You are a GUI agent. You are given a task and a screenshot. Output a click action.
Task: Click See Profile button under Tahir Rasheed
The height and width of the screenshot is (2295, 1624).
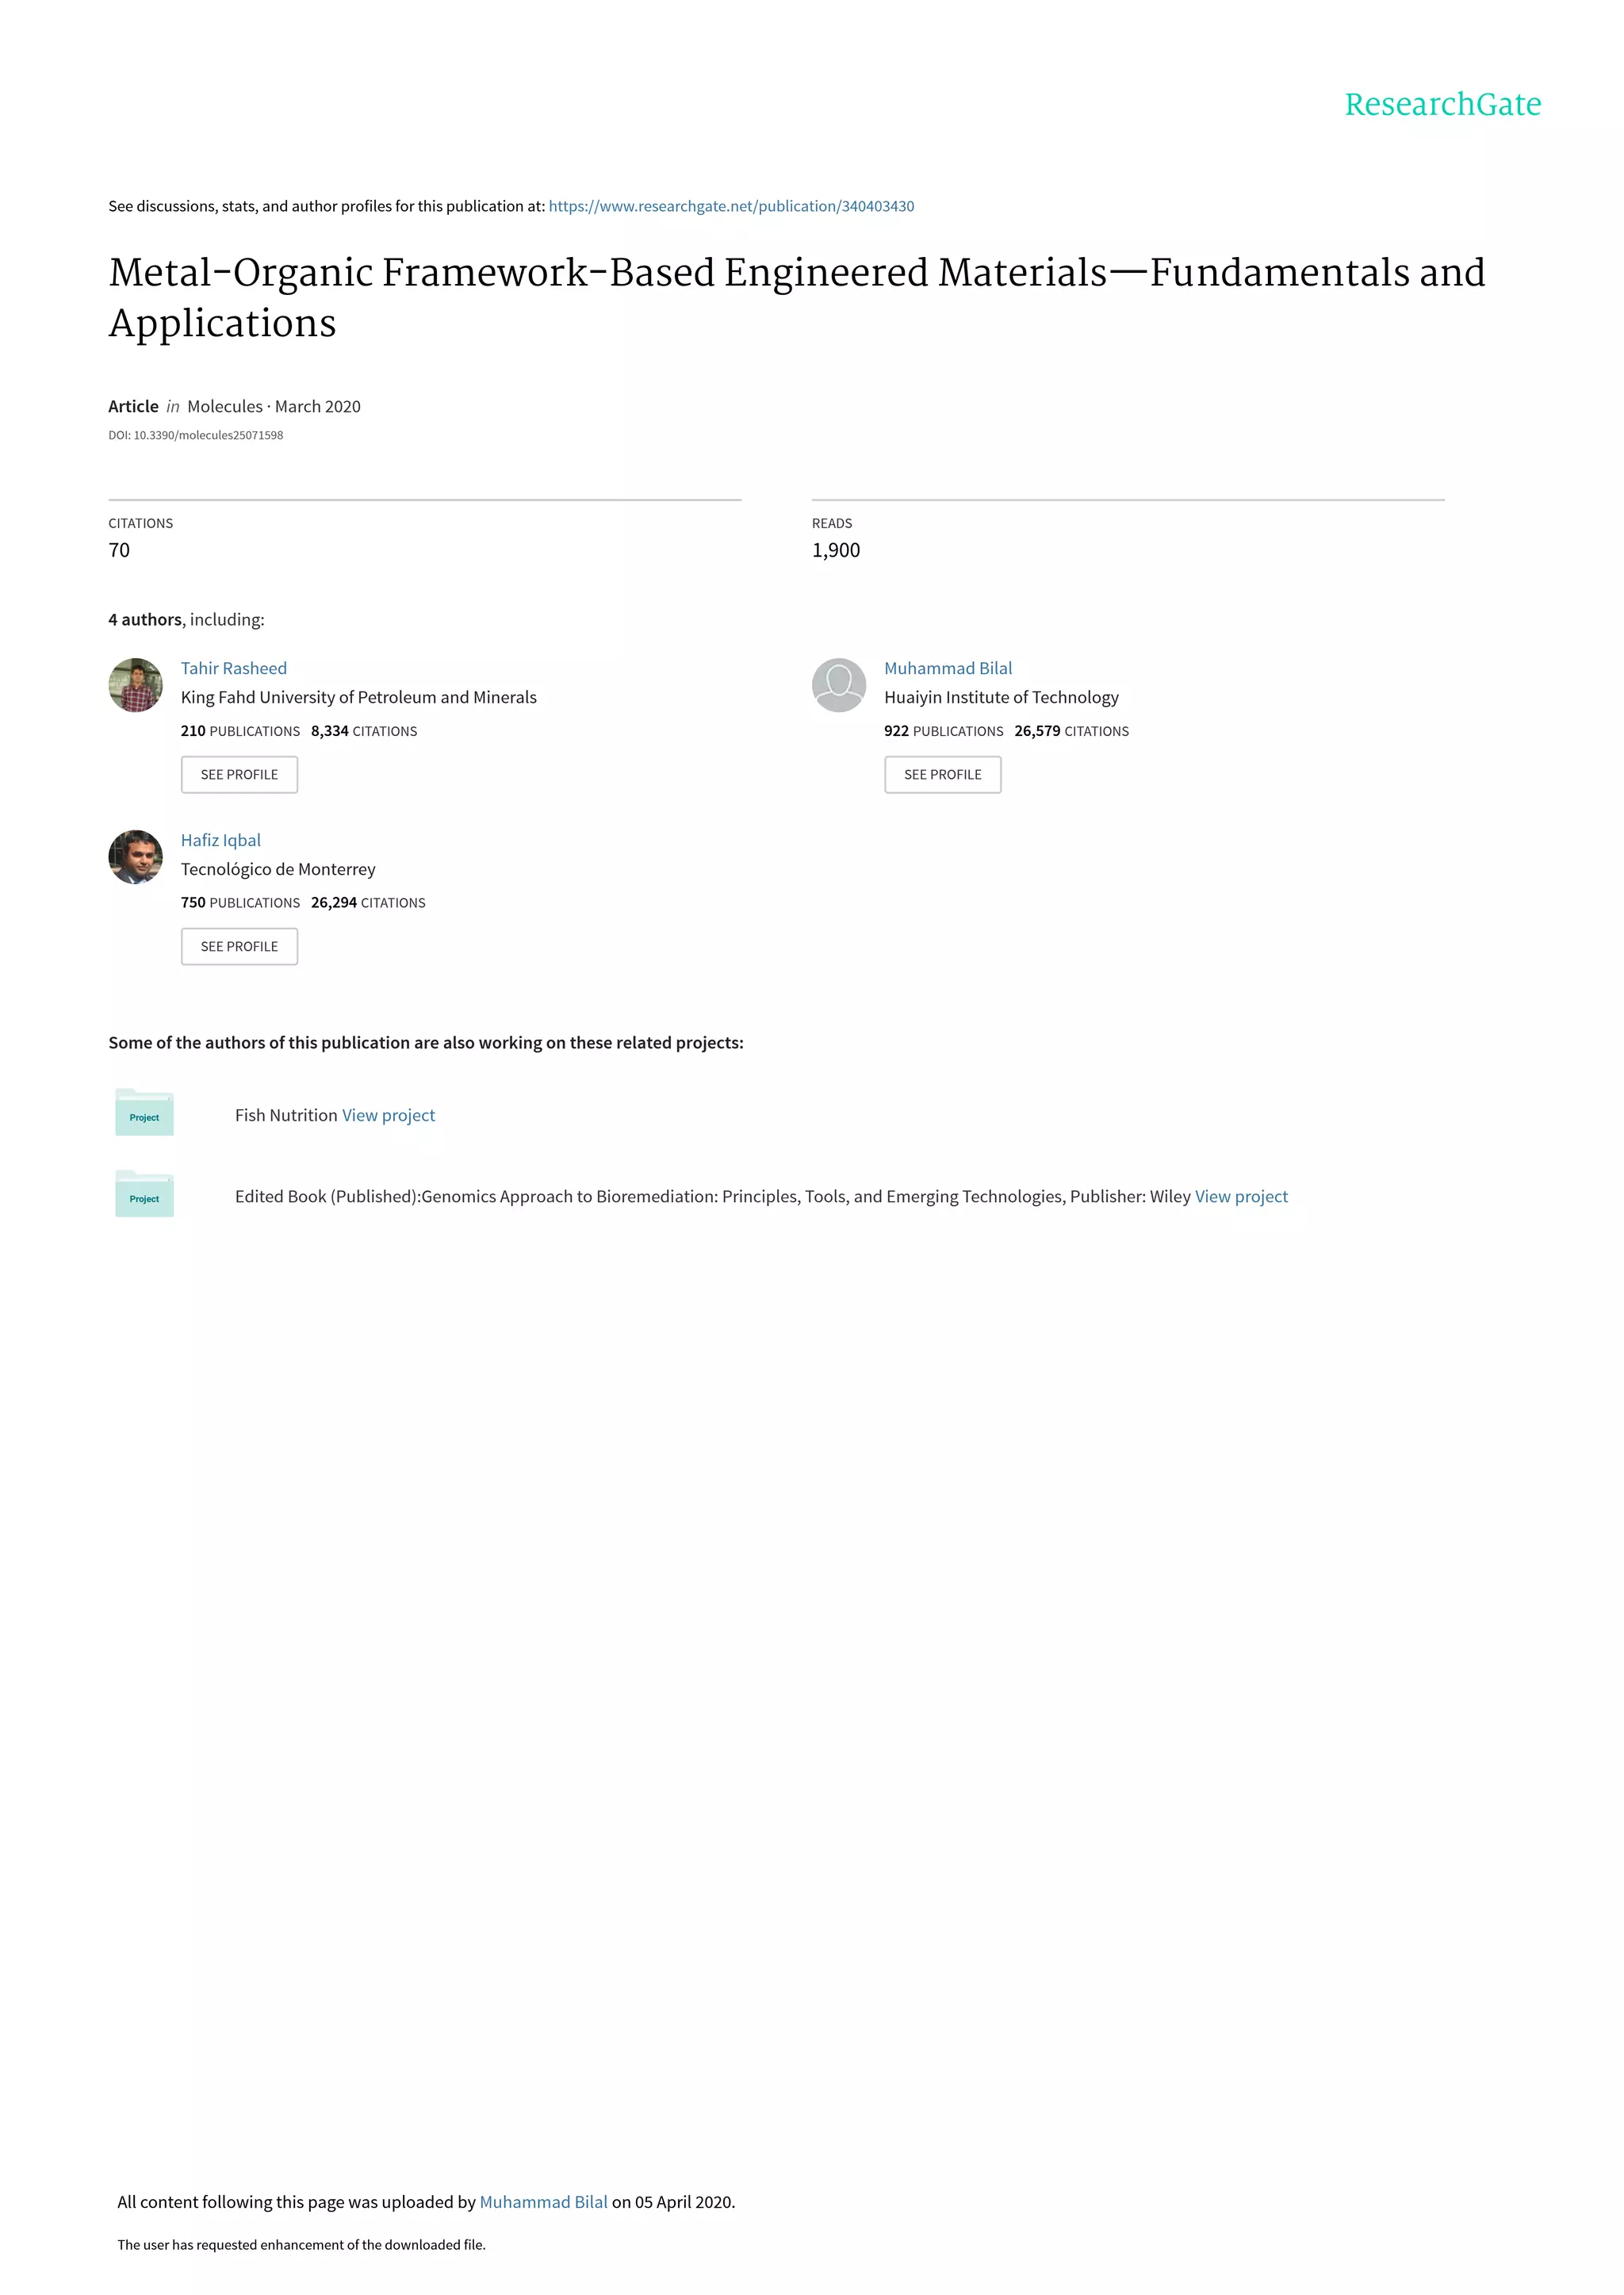pos(239,775)
